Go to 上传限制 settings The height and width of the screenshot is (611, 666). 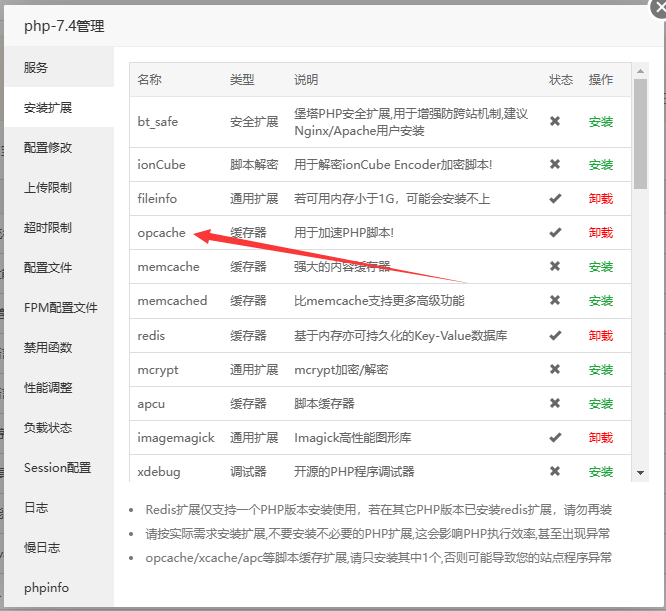click(59, 187)
